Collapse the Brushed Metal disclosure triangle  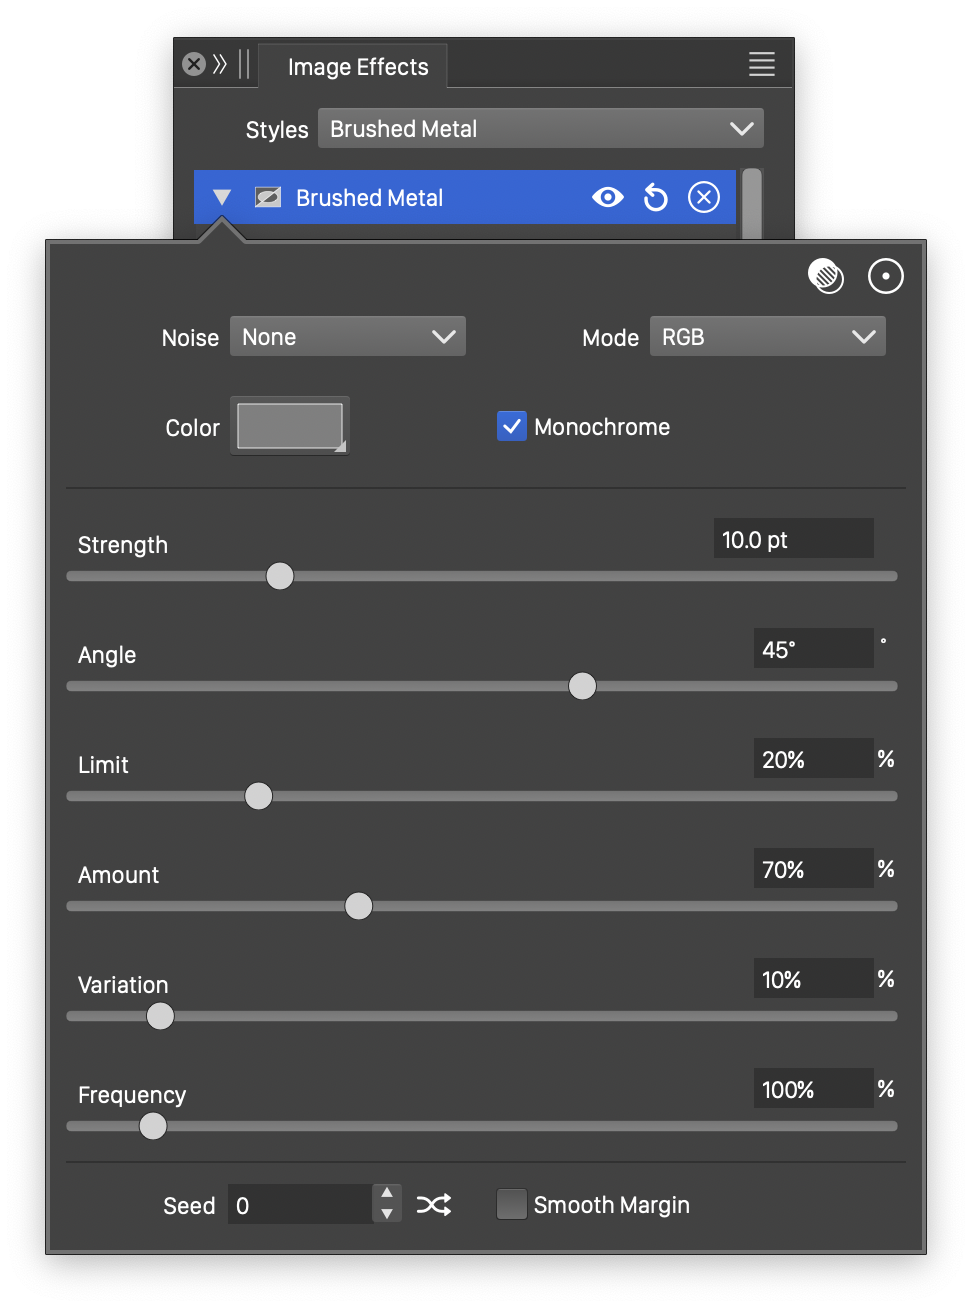point(222,198)
